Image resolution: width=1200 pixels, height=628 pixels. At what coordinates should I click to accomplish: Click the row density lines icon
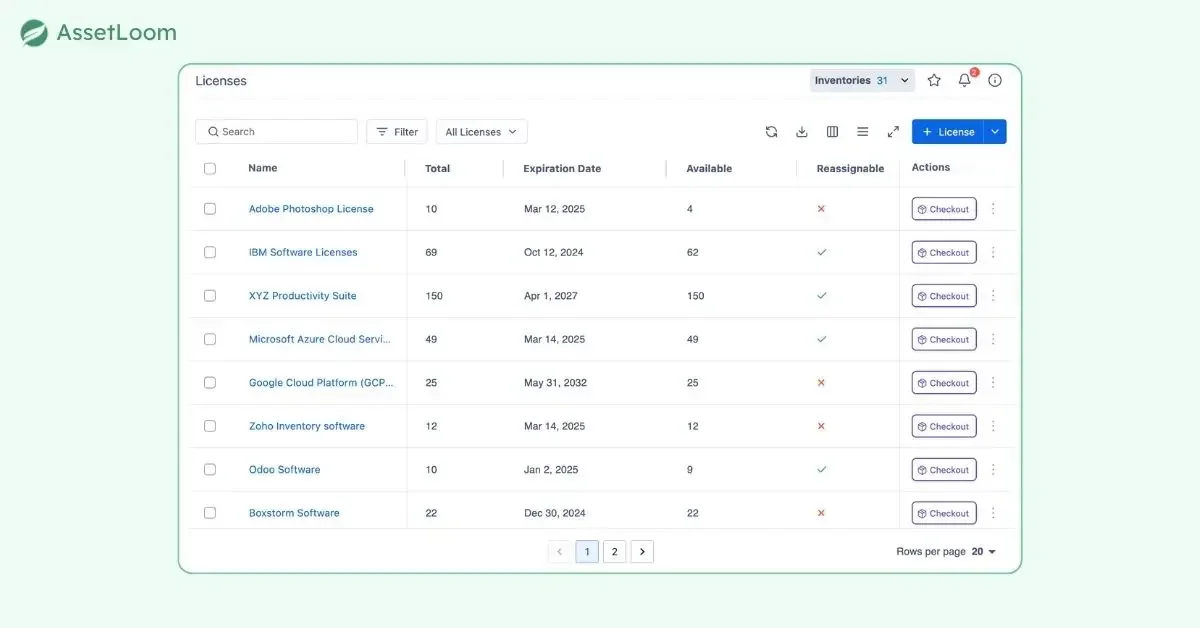coord(863,132)
